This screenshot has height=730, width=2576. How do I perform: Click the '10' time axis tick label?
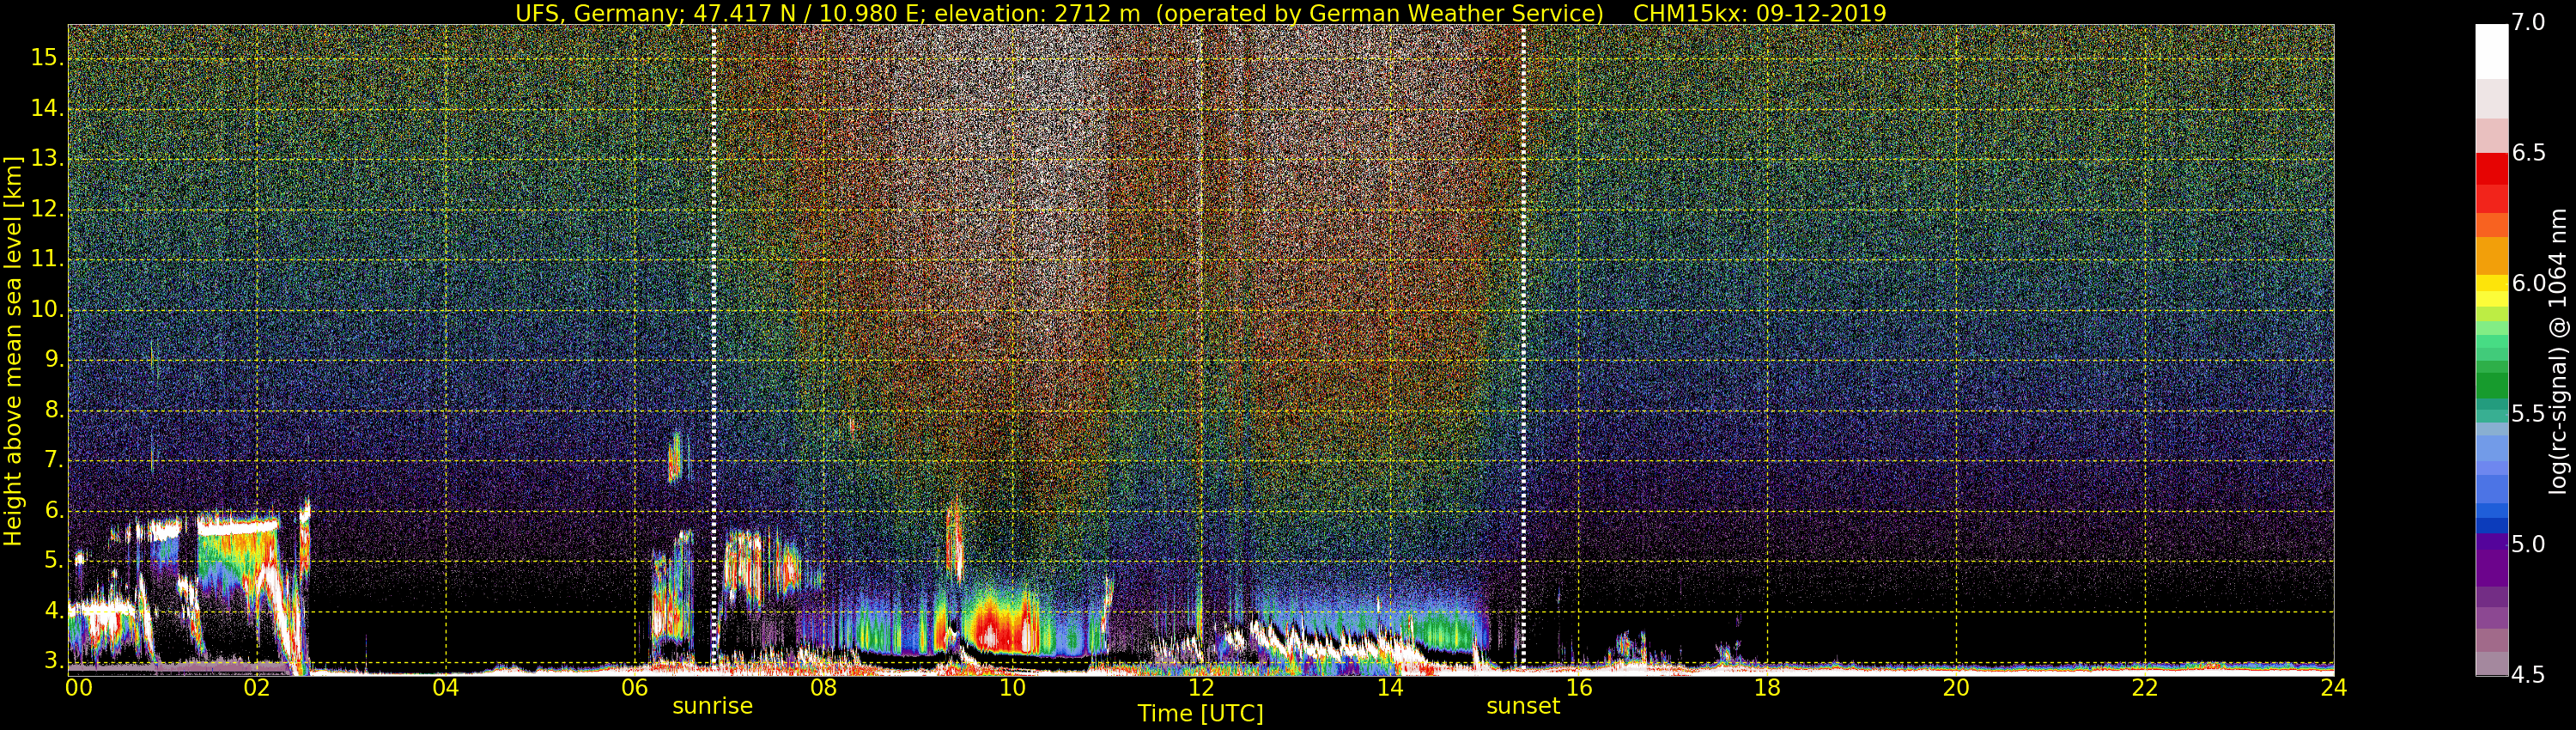1012,688
